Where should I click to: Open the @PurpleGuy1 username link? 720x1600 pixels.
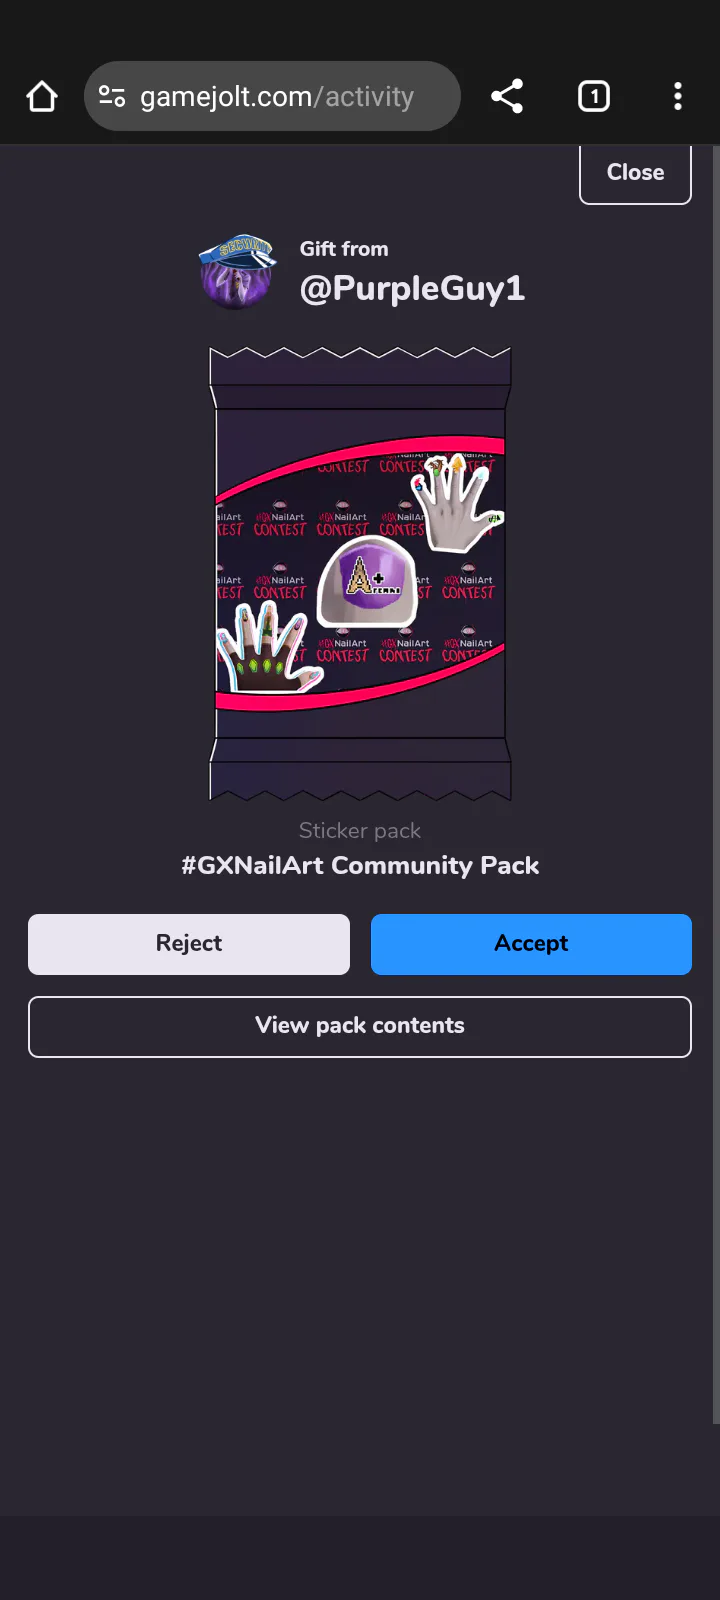pos(412,289)
